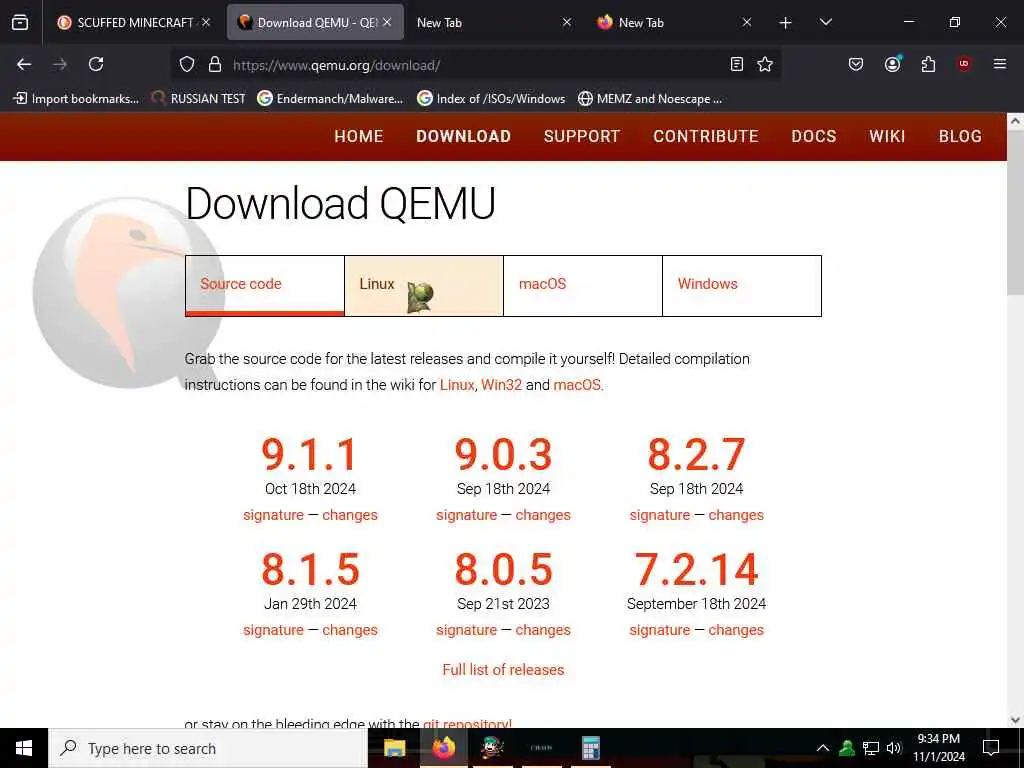Open notification center icon

991,748
